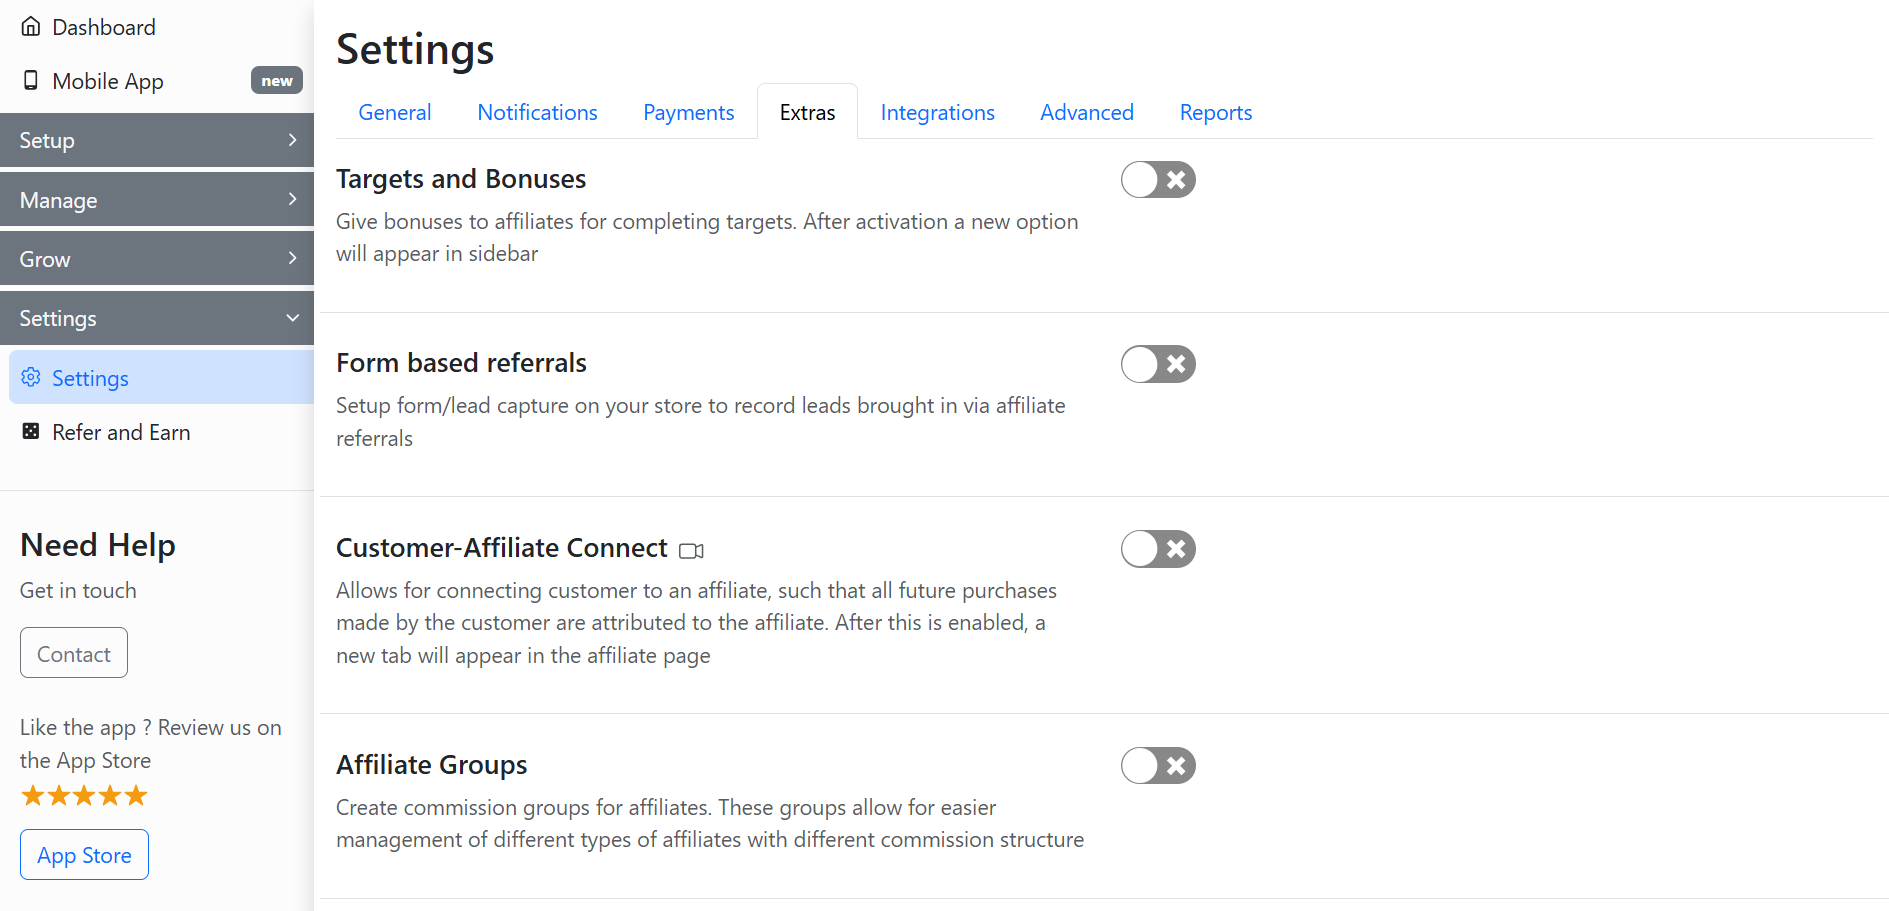Image resolution: width=1889 pixels, height=911 pixels.
Task: Expand the Grow sidebar section
Action: 157,259
